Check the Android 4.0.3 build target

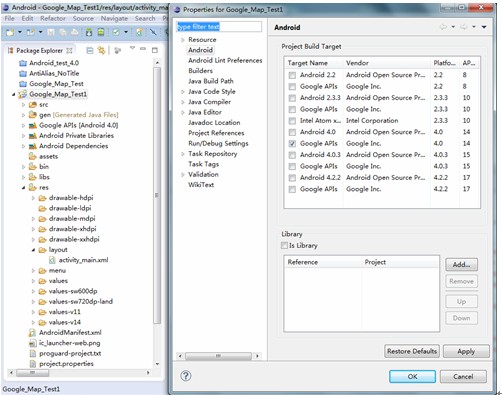[x=292, y=155]
